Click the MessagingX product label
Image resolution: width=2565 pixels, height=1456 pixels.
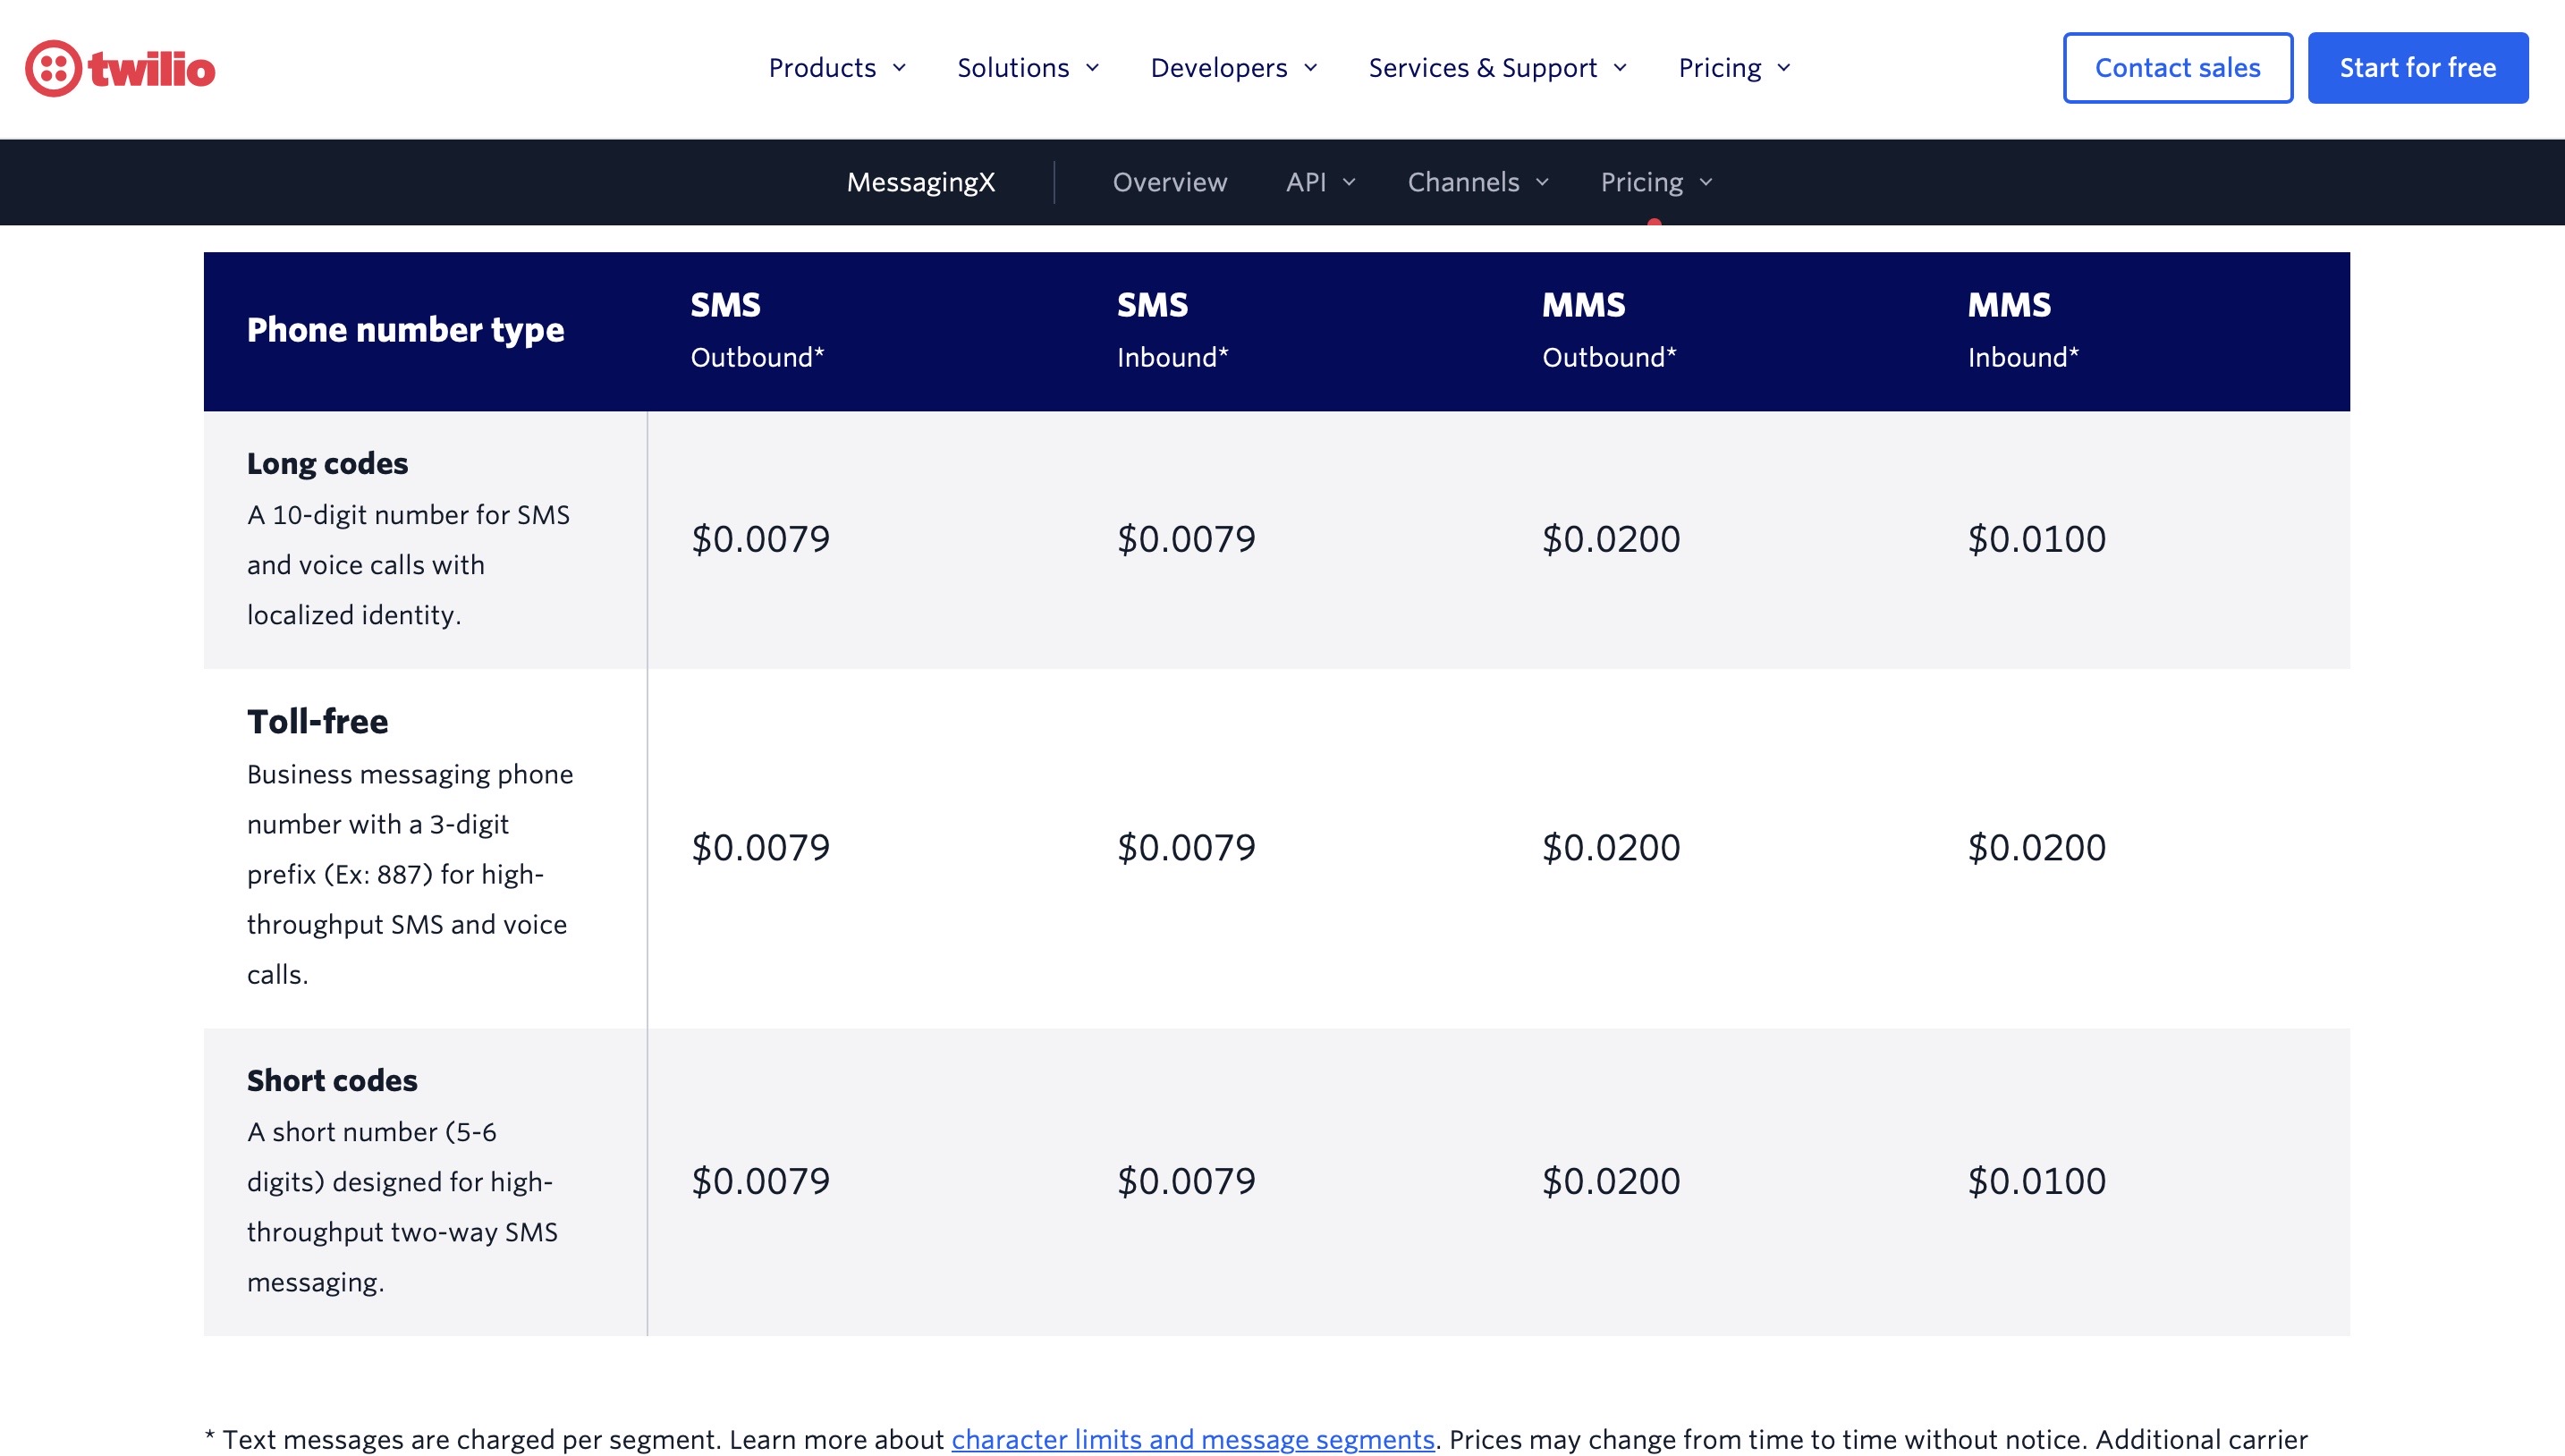(x=920, y=182)
